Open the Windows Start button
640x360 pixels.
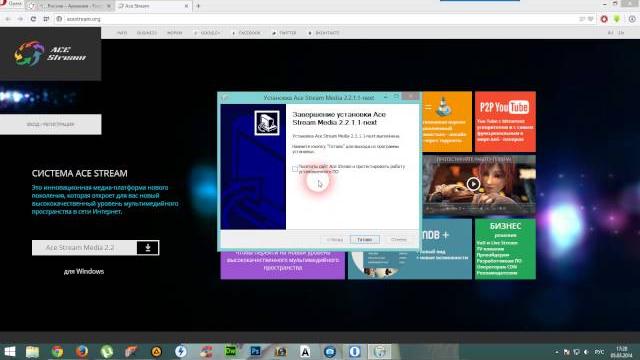click(10, 351)
